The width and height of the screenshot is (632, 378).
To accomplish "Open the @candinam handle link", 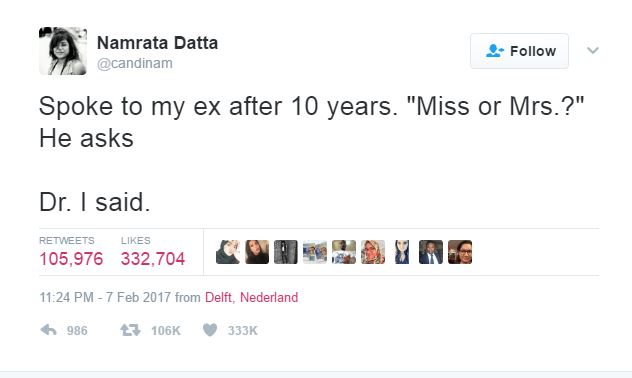I will point(135,63).
